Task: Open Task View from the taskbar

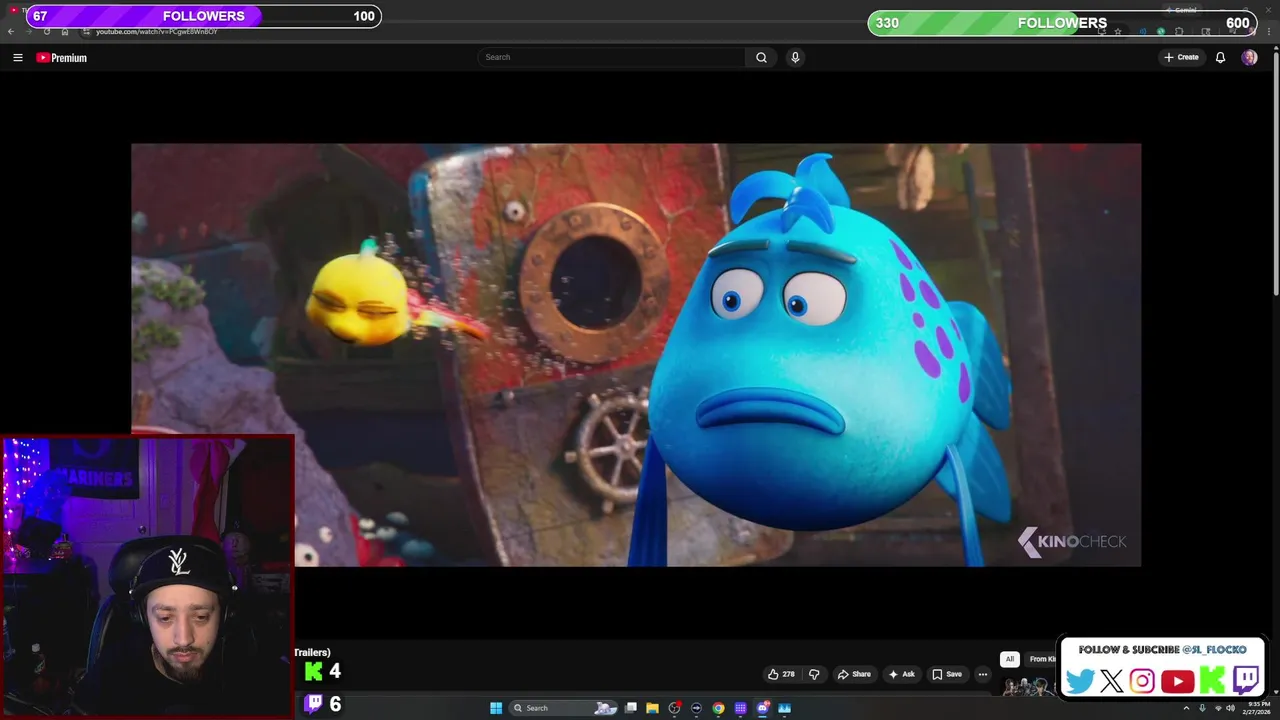Action: (x=631, y=708)
